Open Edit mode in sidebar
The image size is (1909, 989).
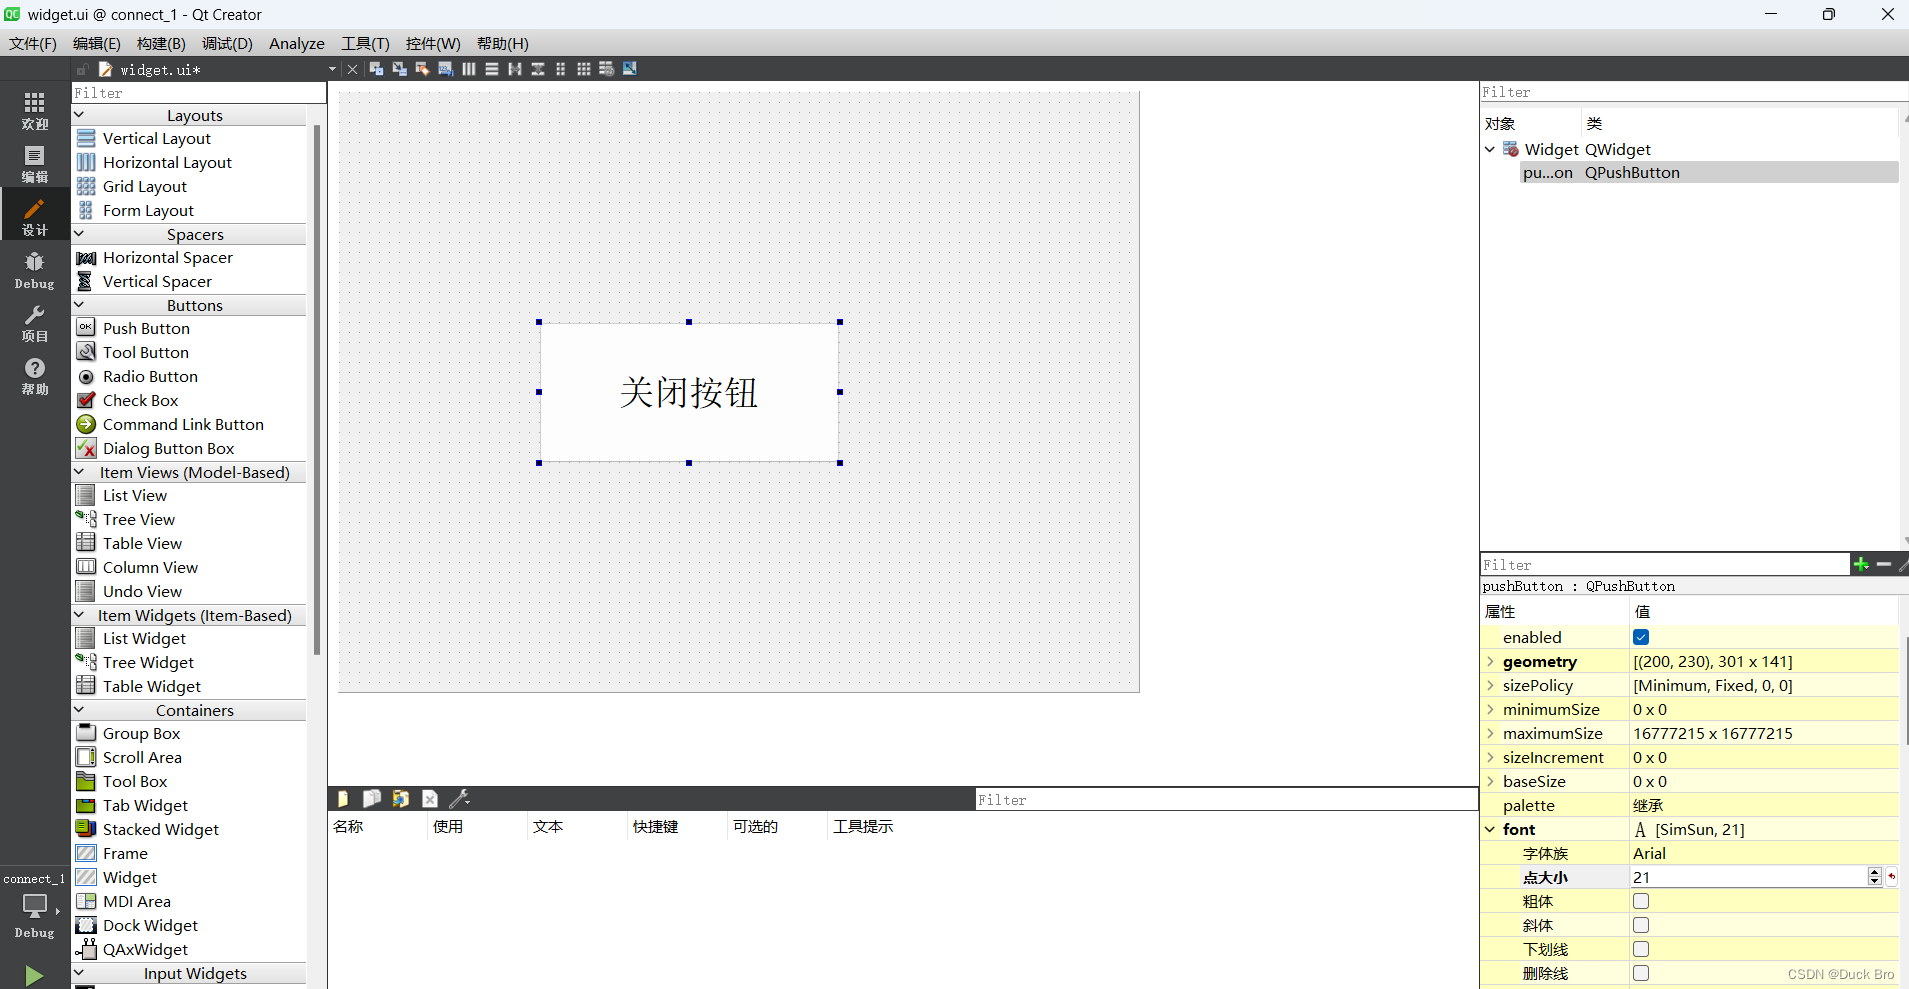pos(34,163)
